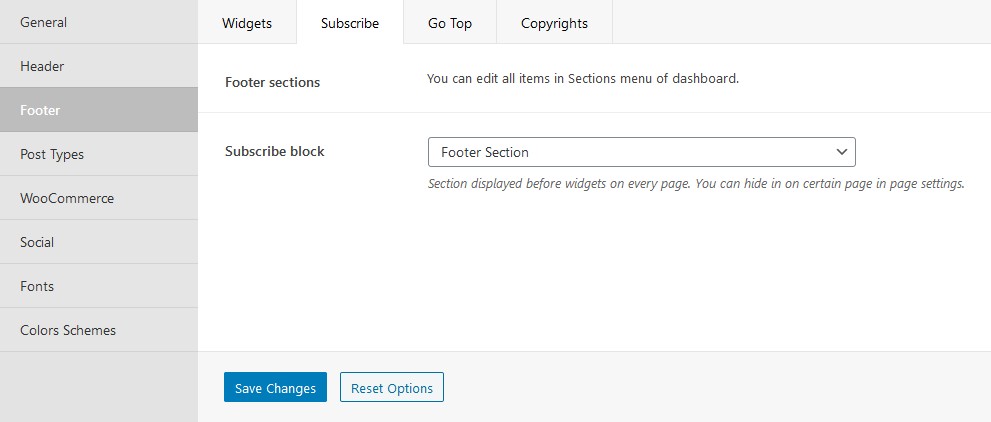Click the chevron arrow of Subscribe block dropdown
Viewport: 991px width, 422px height.
[841, 152]
